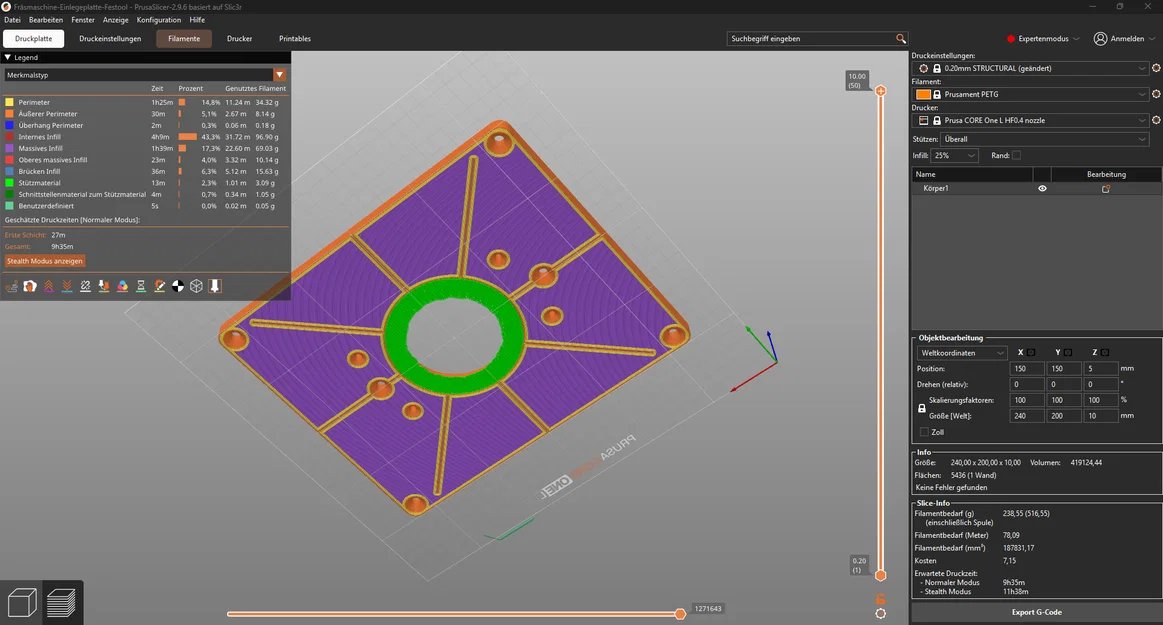Open the Merkmalstyp view type dropdown
The width and height of the screenshot is (1163, 625).
(x=145, y=75)
